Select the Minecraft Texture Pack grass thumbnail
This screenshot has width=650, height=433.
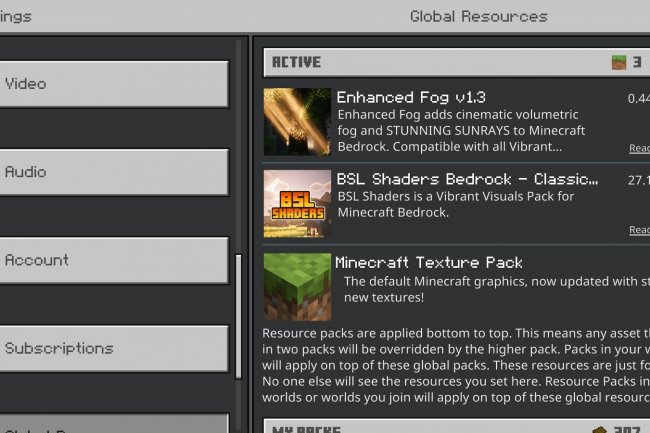point(297,287)
